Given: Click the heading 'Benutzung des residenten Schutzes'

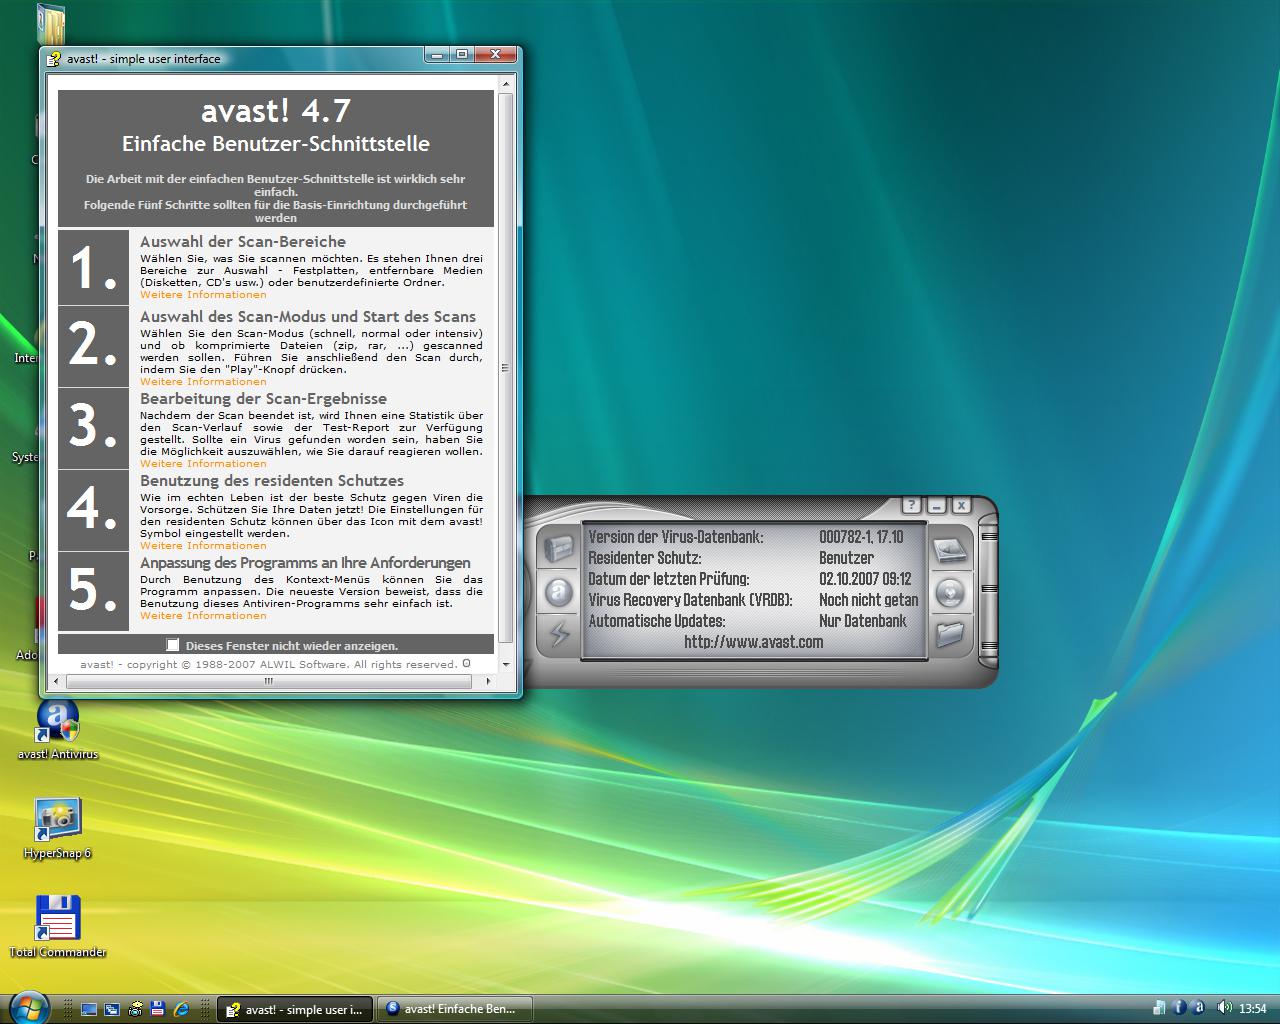Looking at the screenshot, I should (272, 481).
